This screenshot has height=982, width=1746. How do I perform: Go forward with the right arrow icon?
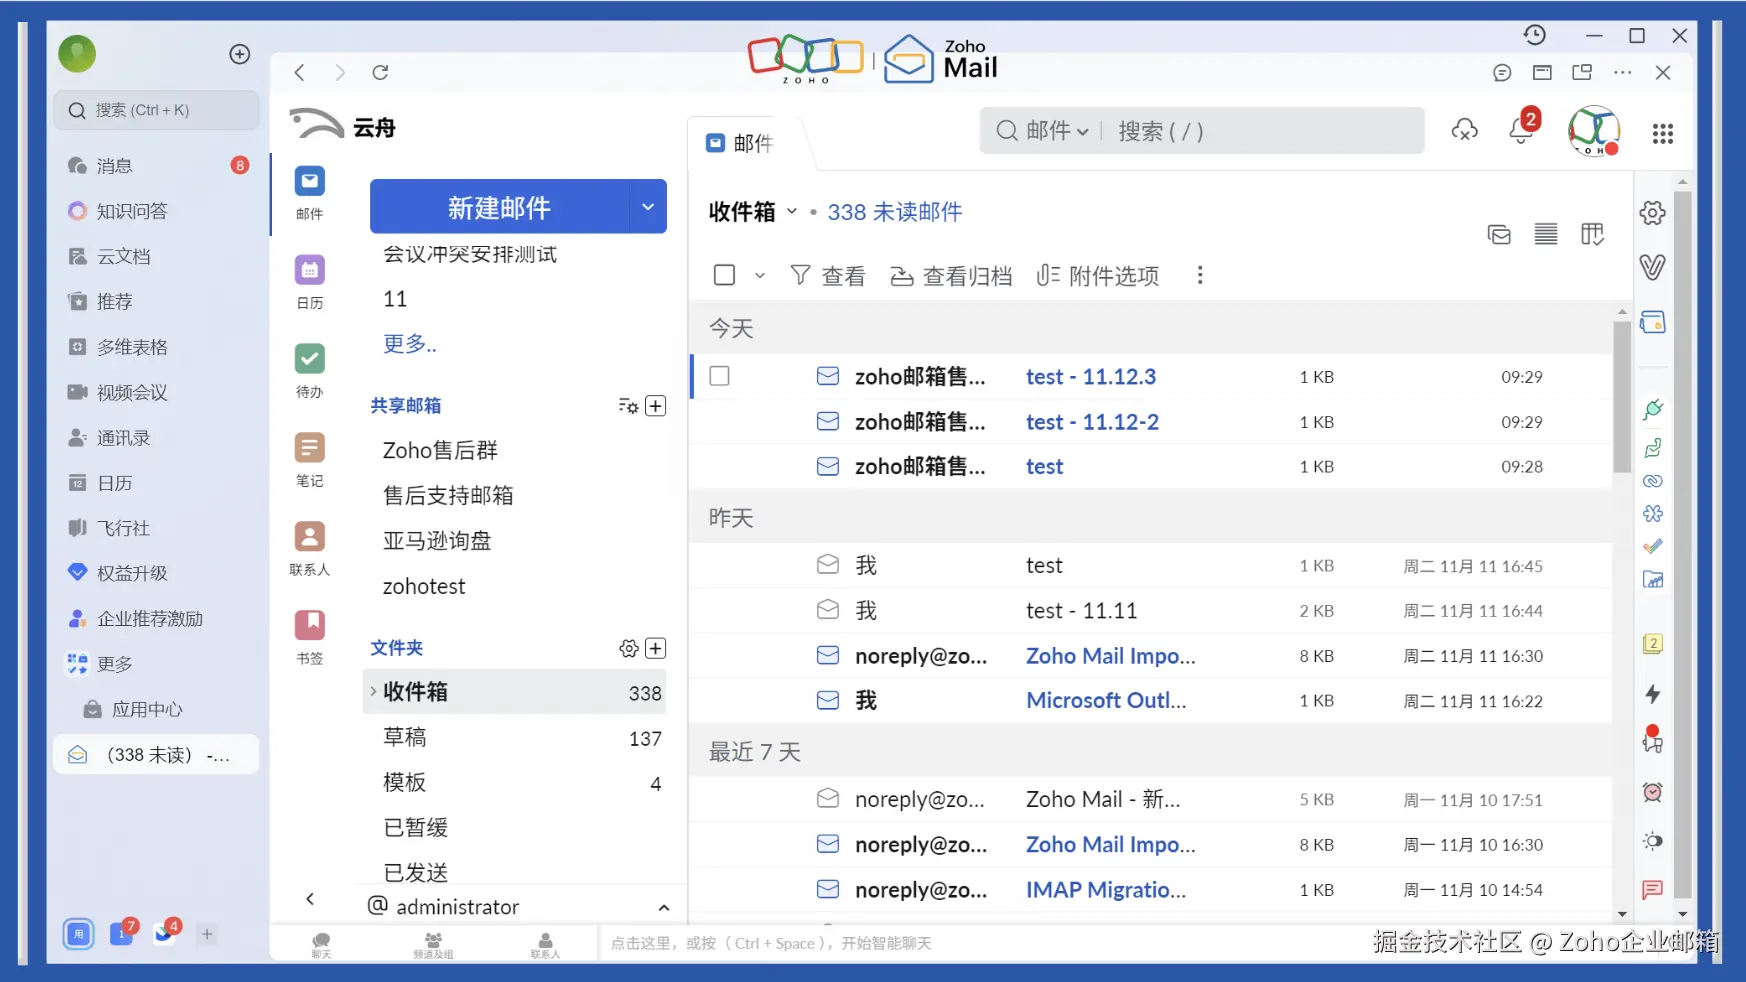(x=340, y=72)
